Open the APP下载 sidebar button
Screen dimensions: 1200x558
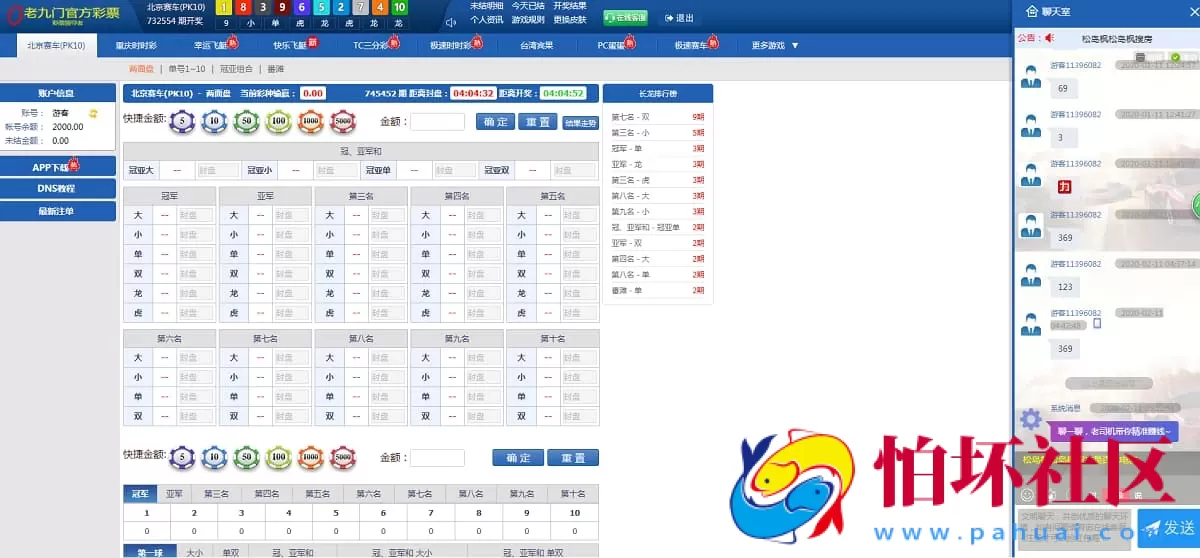pos(57,167)
